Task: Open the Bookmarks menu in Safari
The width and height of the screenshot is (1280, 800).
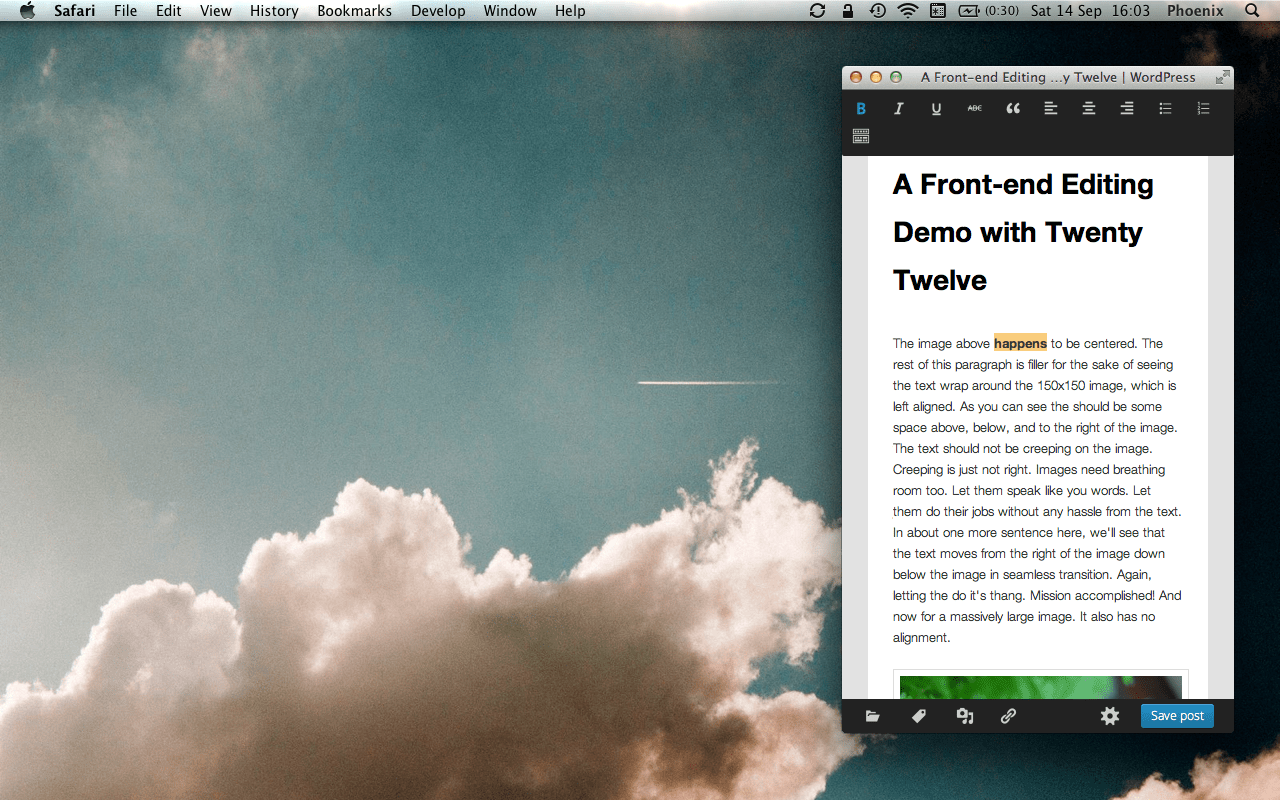Action: (354, 11)
